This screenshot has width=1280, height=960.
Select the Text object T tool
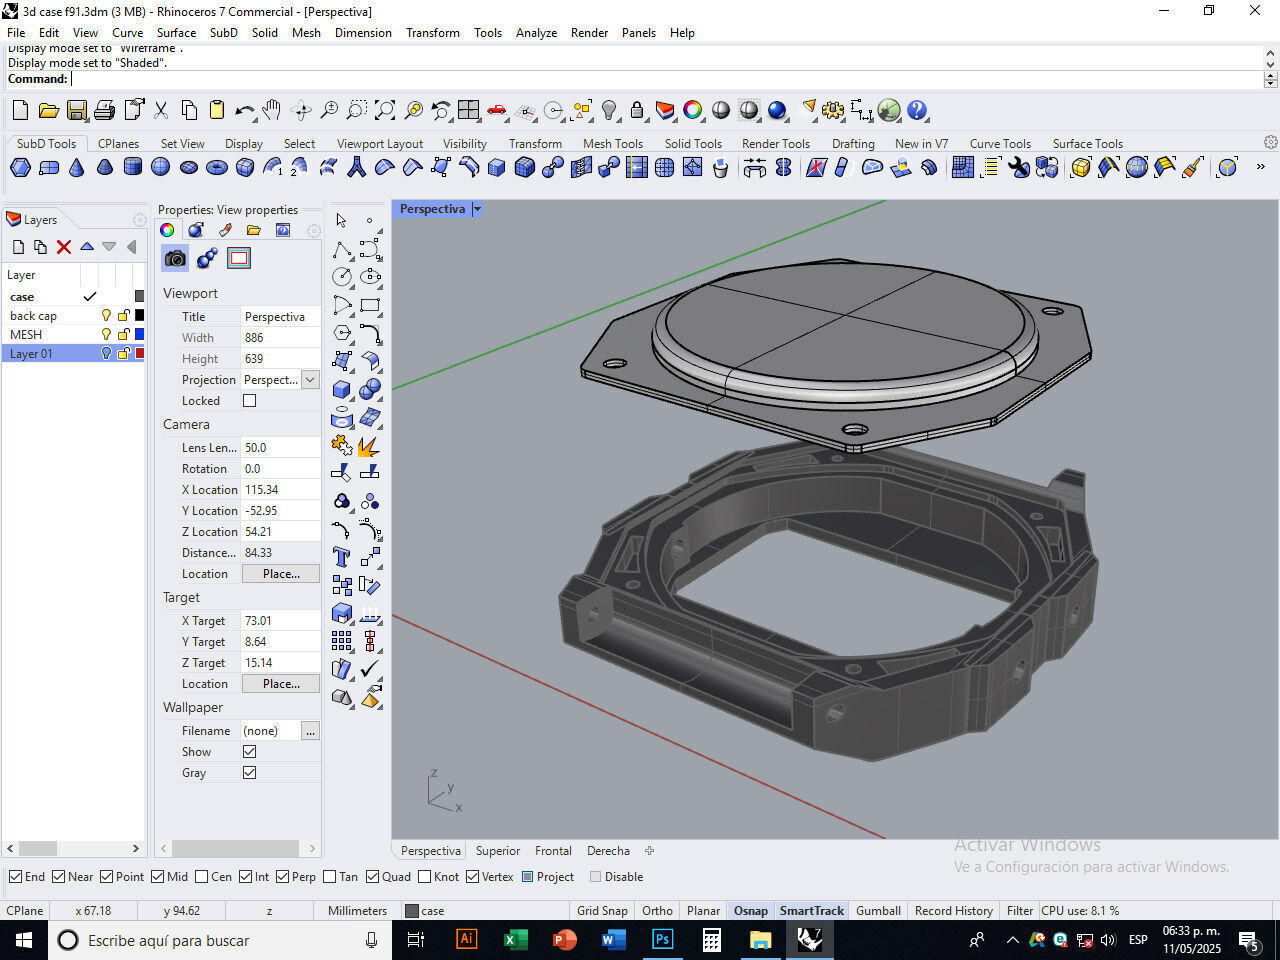(x=342, y=557)
